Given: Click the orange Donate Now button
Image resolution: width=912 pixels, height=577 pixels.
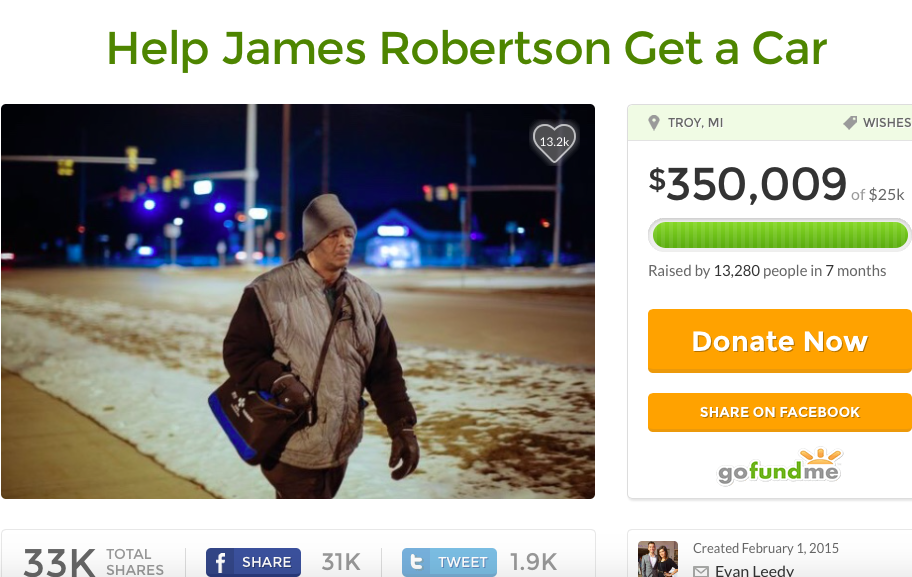Looking at the screenshot, I should click(x=779, y=341).
